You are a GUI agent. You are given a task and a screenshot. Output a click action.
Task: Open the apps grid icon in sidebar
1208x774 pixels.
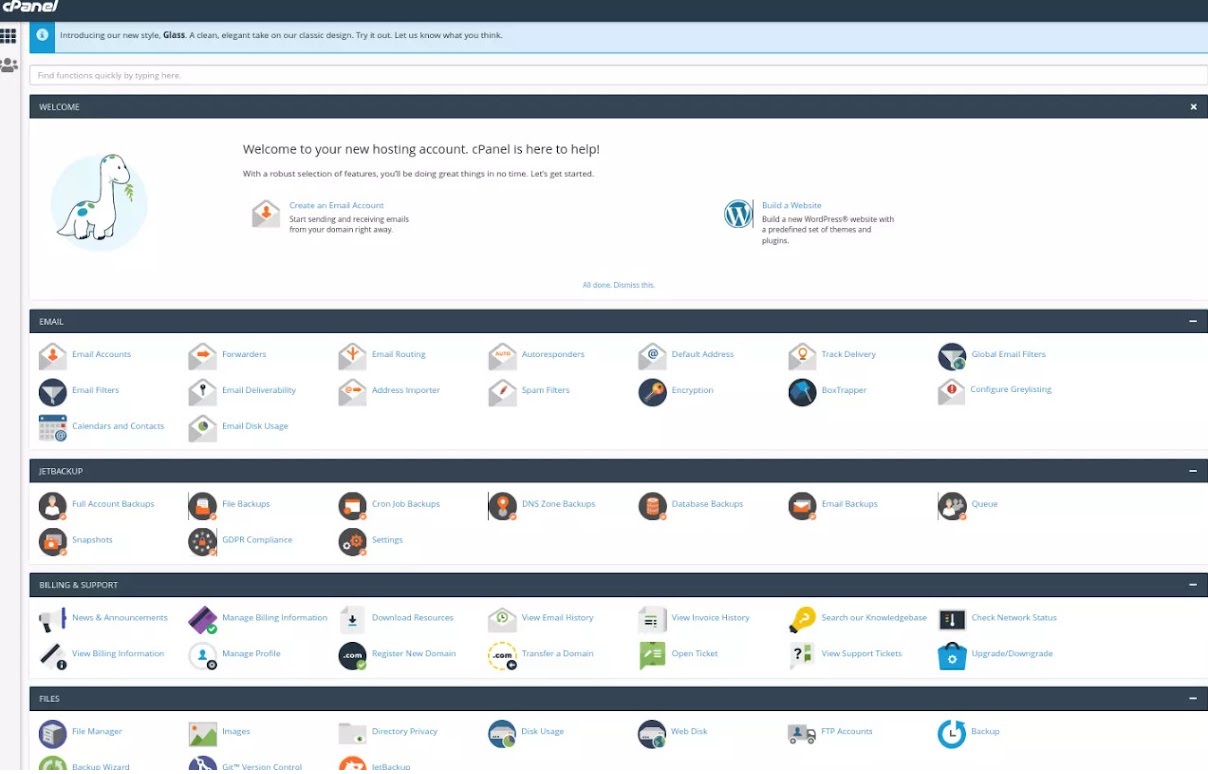[9, 36]
